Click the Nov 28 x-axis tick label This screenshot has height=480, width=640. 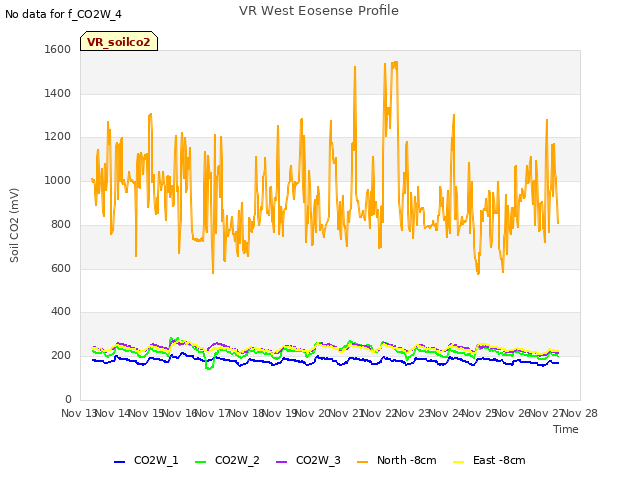(580, 413)
